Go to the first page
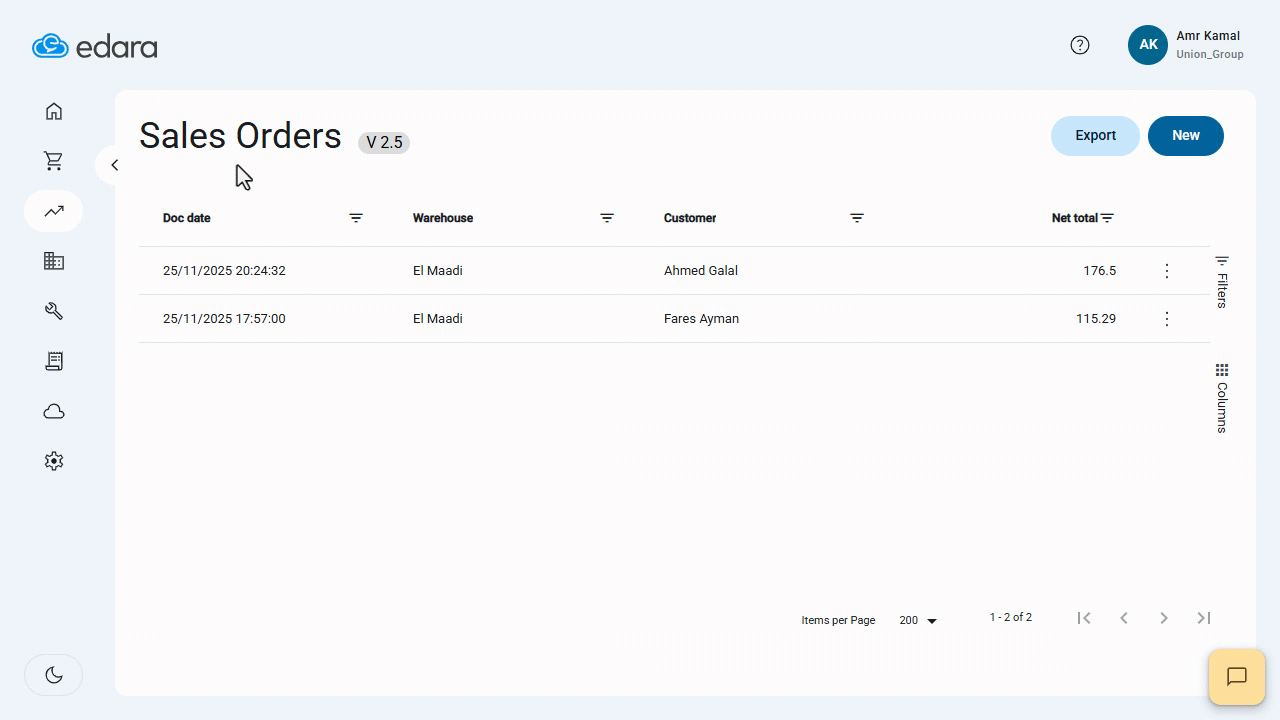The image size is (1280, 720). (1084, 618)
